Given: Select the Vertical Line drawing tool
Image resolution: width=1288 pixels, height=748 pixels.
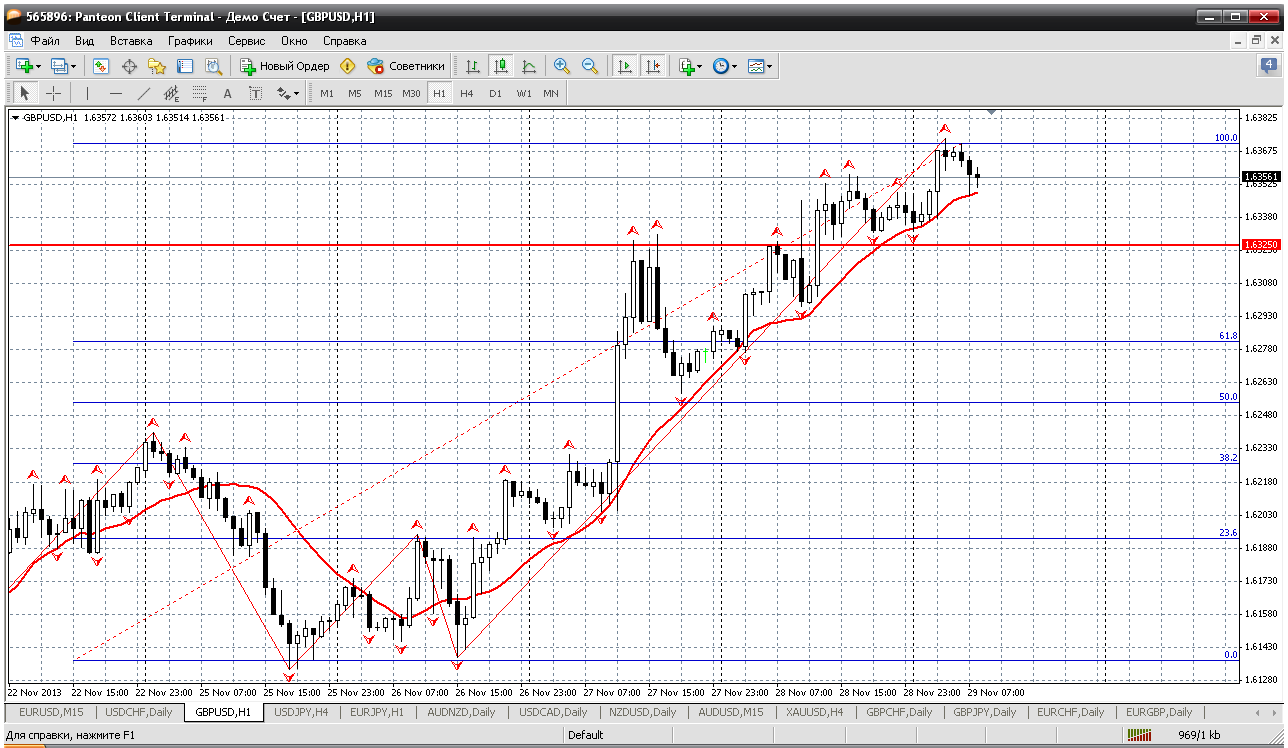Looking at the screenshot, I should pos(87,93).
